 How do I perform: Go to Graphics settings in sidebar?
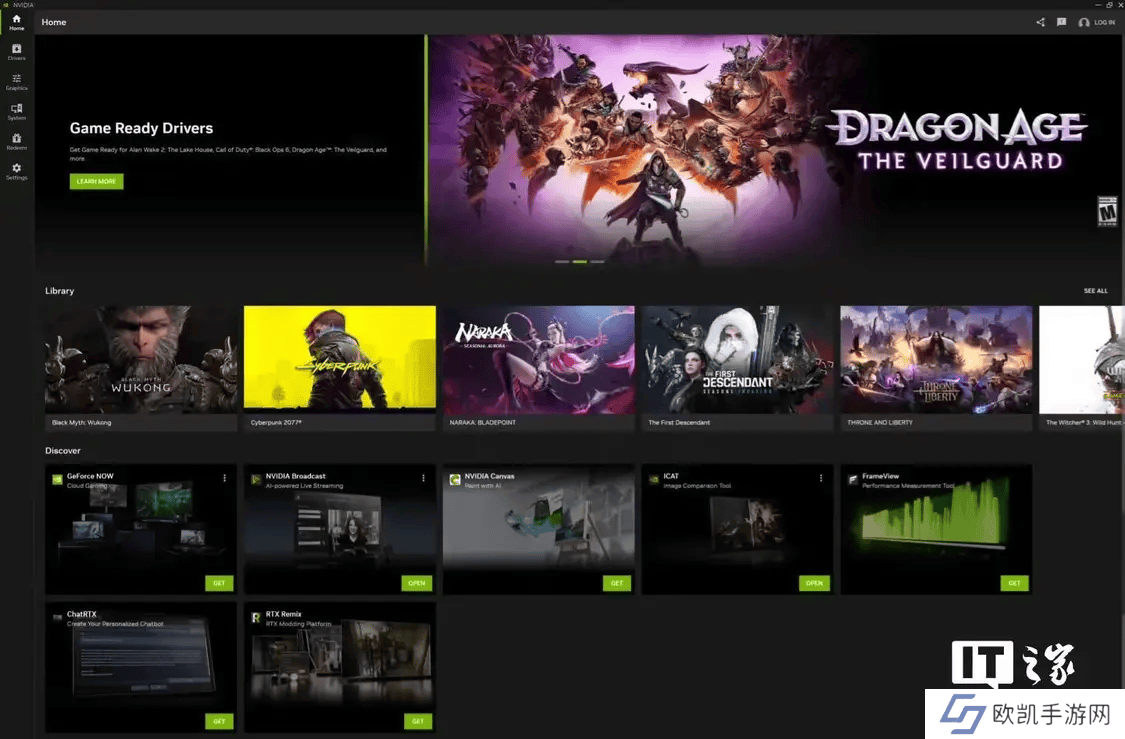[x=16, y=81]
